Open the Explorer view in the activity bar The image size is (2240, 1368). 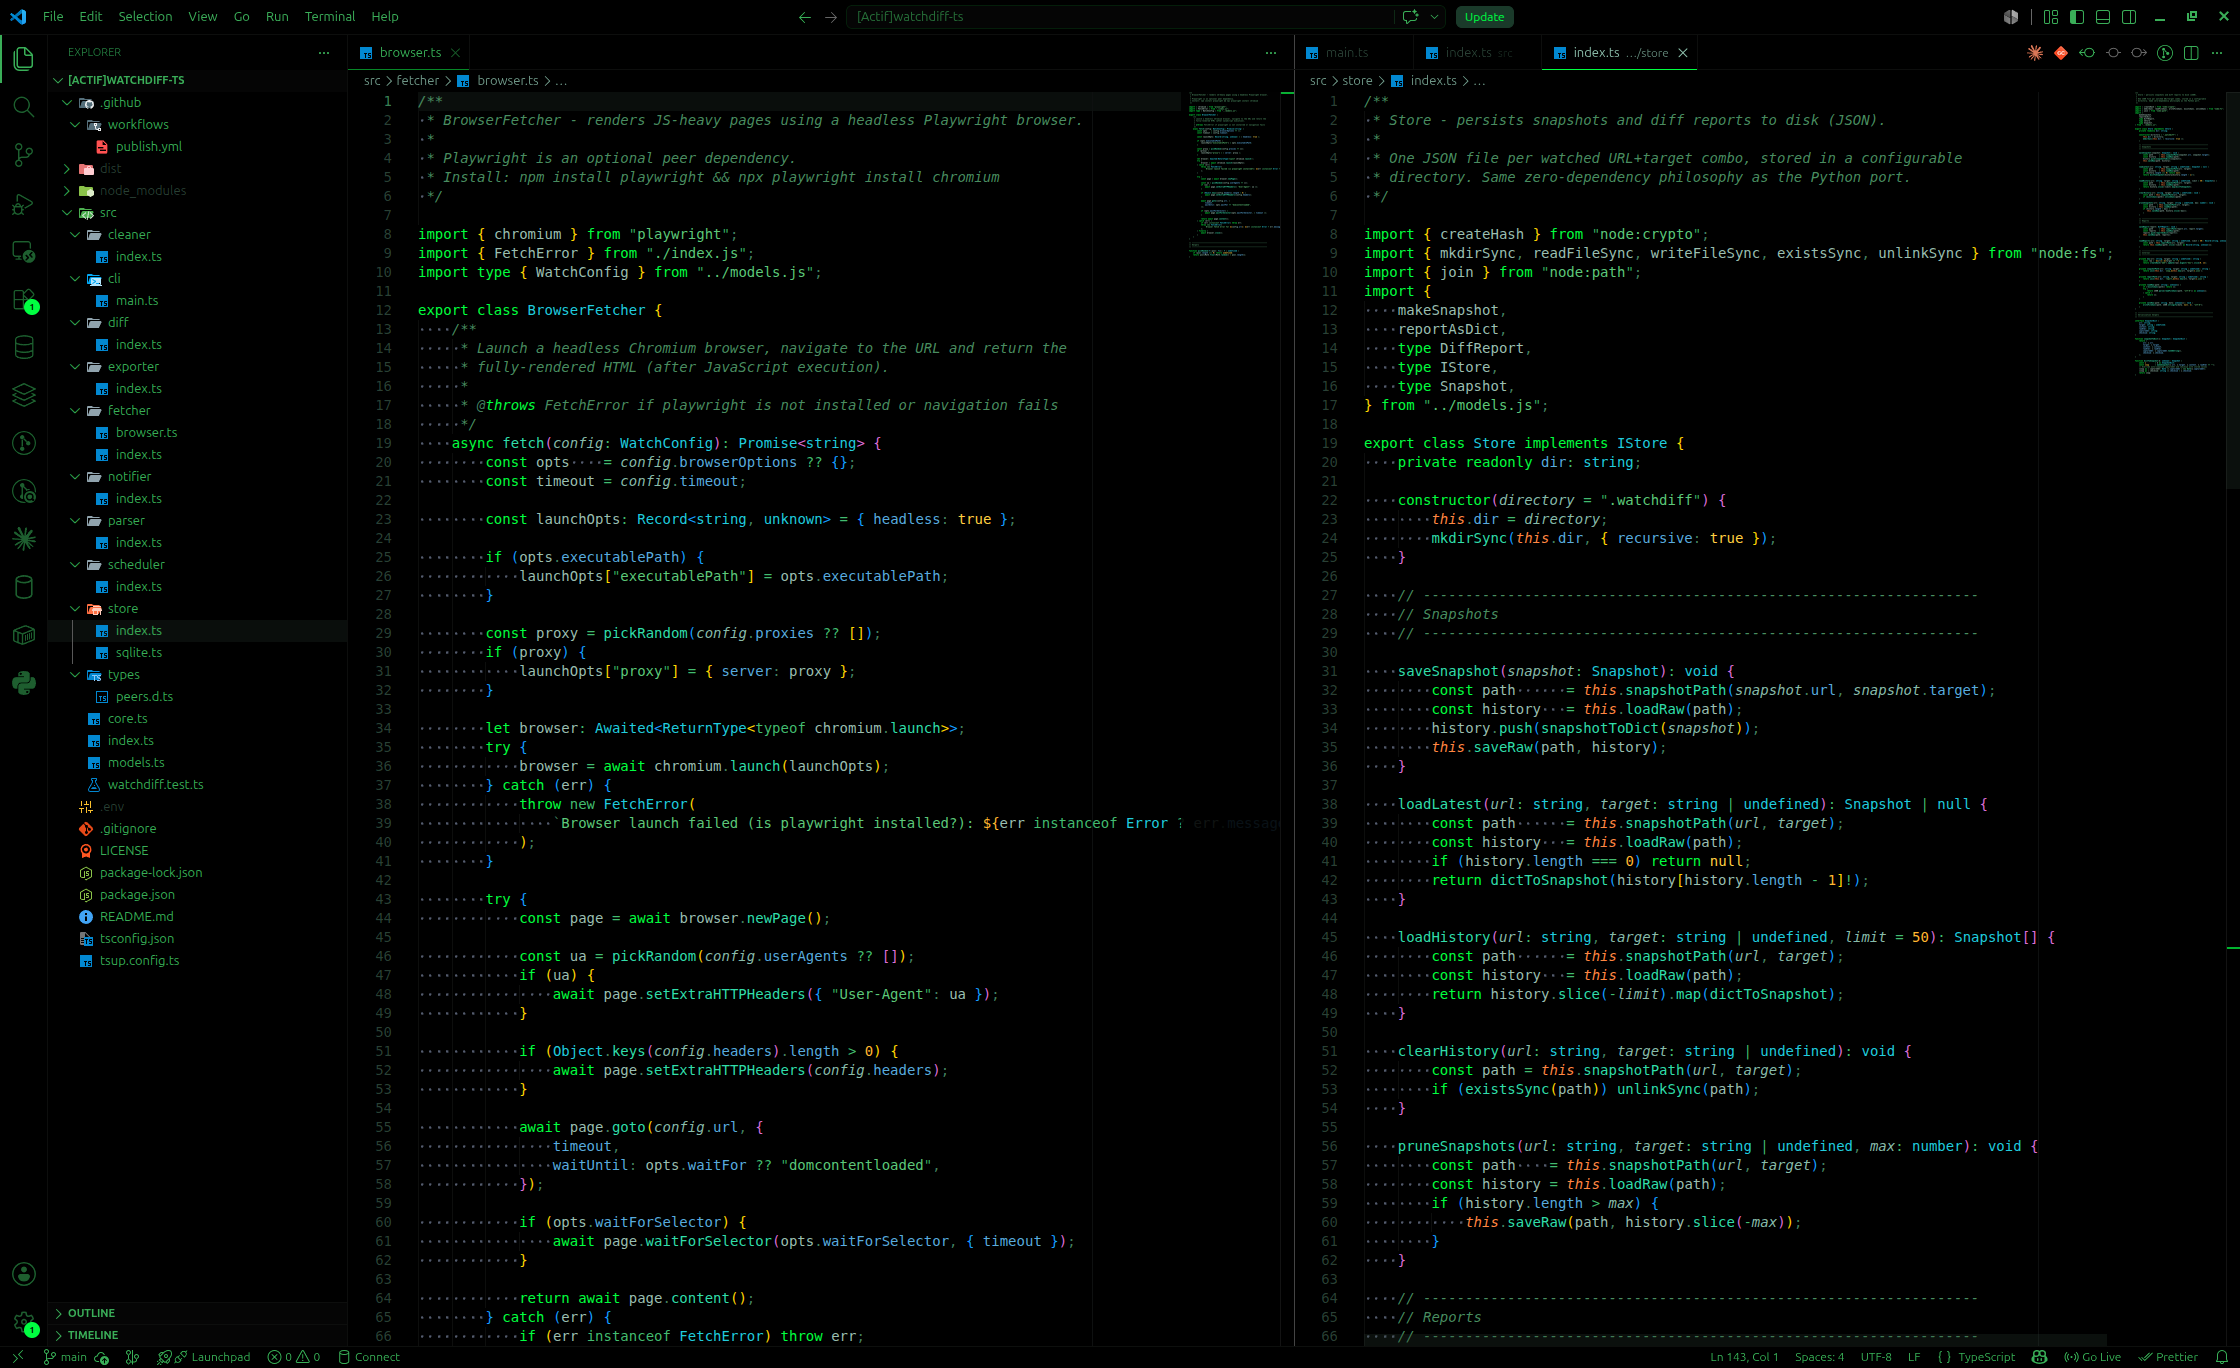(x=24, y=59)
